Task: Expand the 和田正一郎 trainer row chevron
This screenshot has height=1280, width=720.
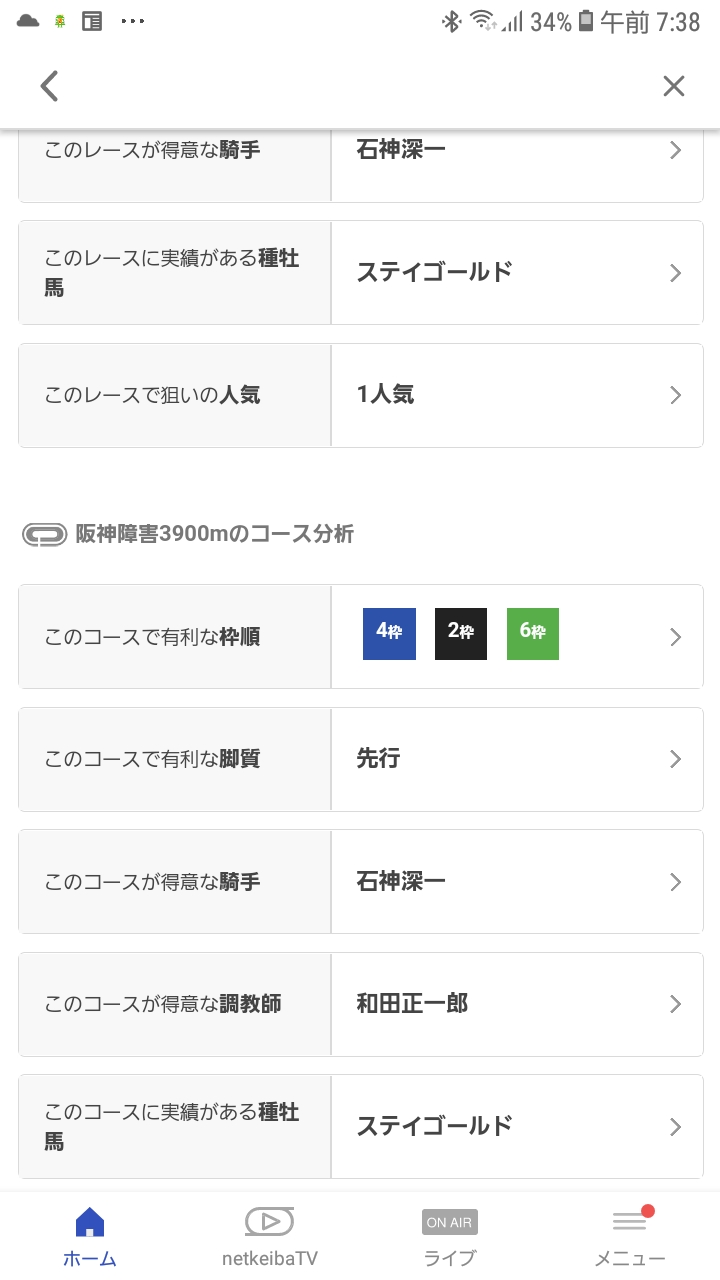Action: (676, 1004)
